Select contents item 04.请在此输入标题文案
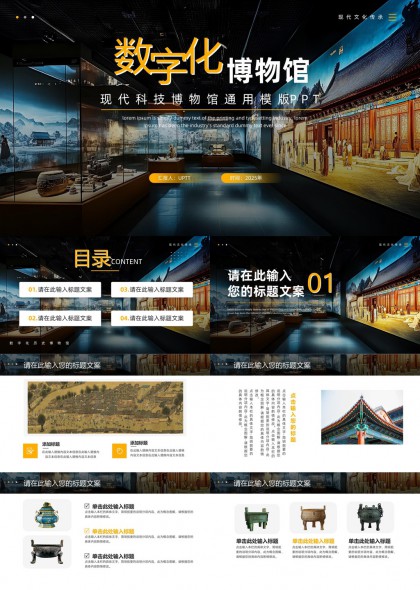The width and height of the screenshot is (420, 590). 152,318
